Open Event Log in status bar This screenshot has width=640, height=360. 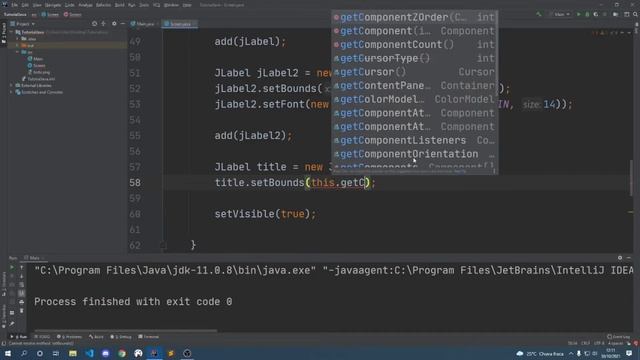pos(619,337)
